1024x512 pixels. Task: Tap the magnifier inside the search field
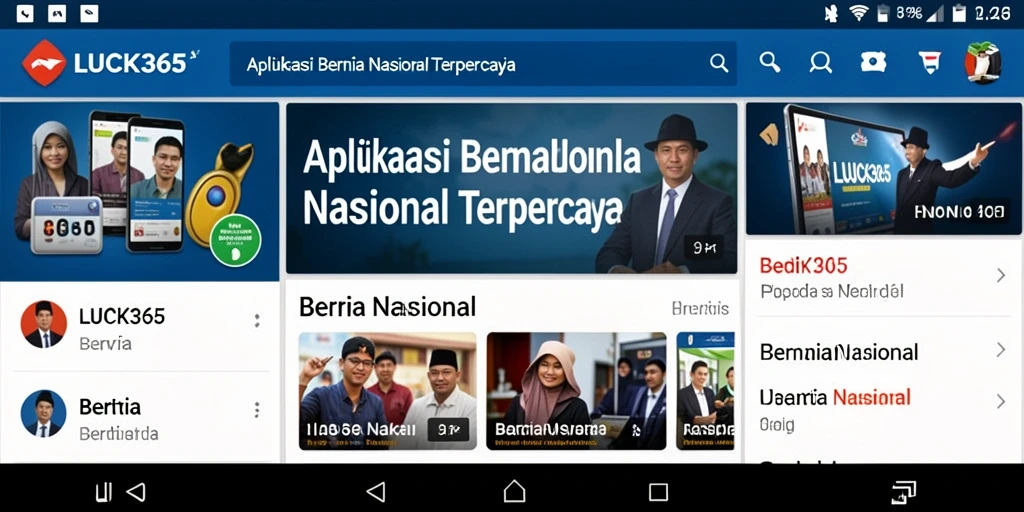point(718,63)
